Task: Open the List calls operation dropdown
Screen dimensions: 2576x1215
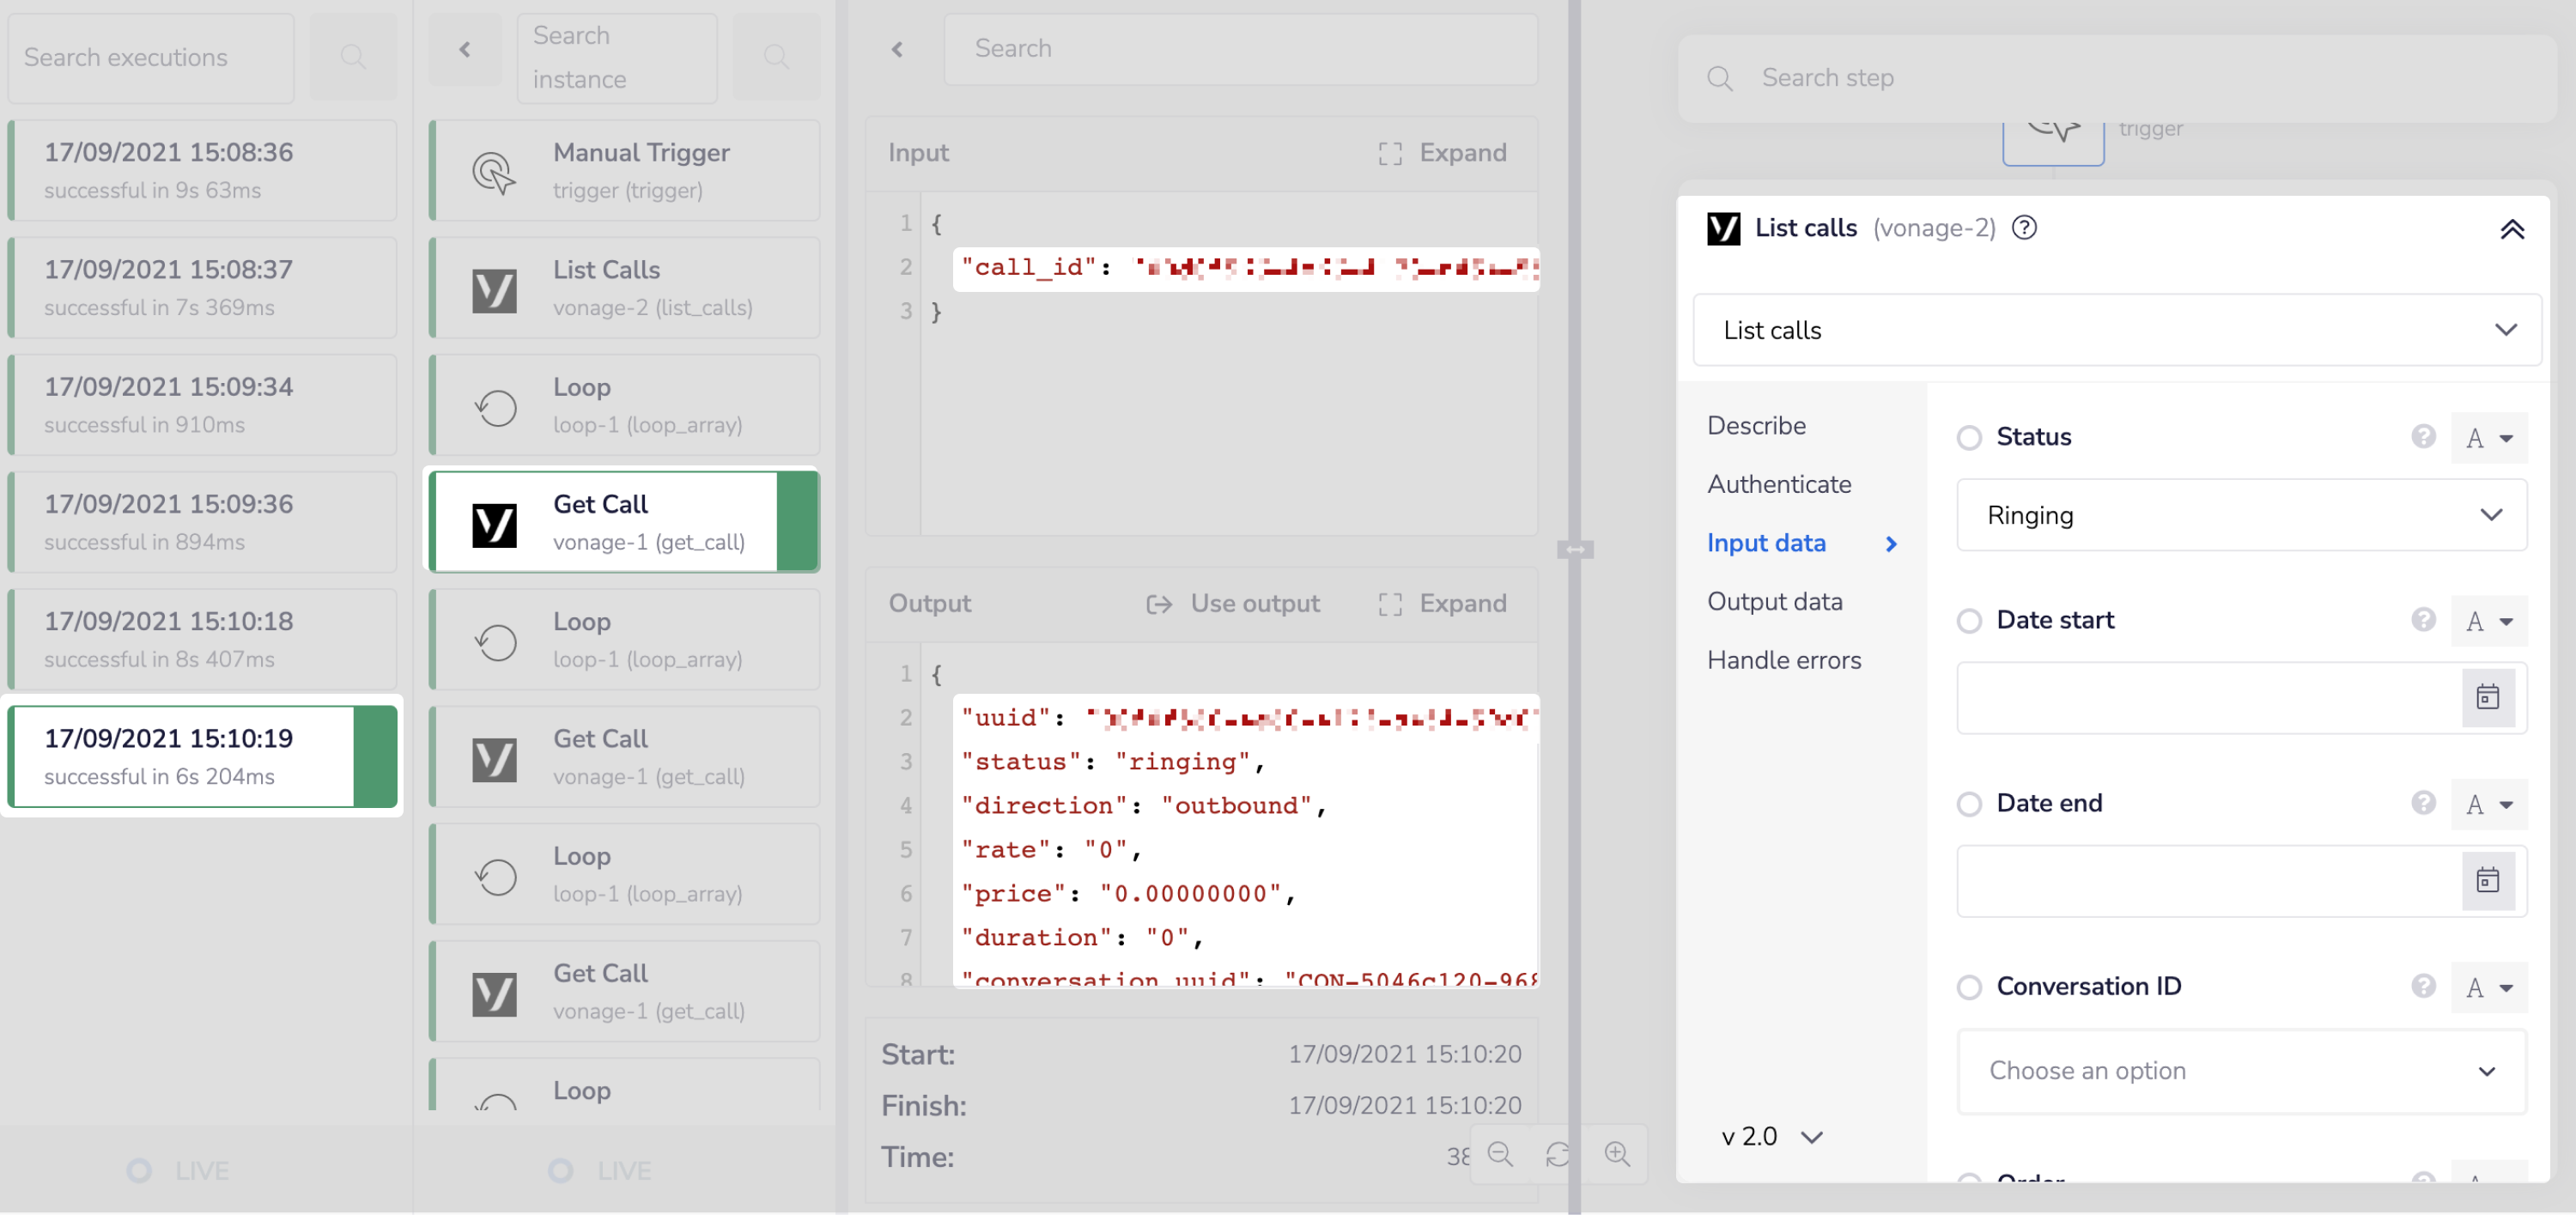Action: (2116, 330)
